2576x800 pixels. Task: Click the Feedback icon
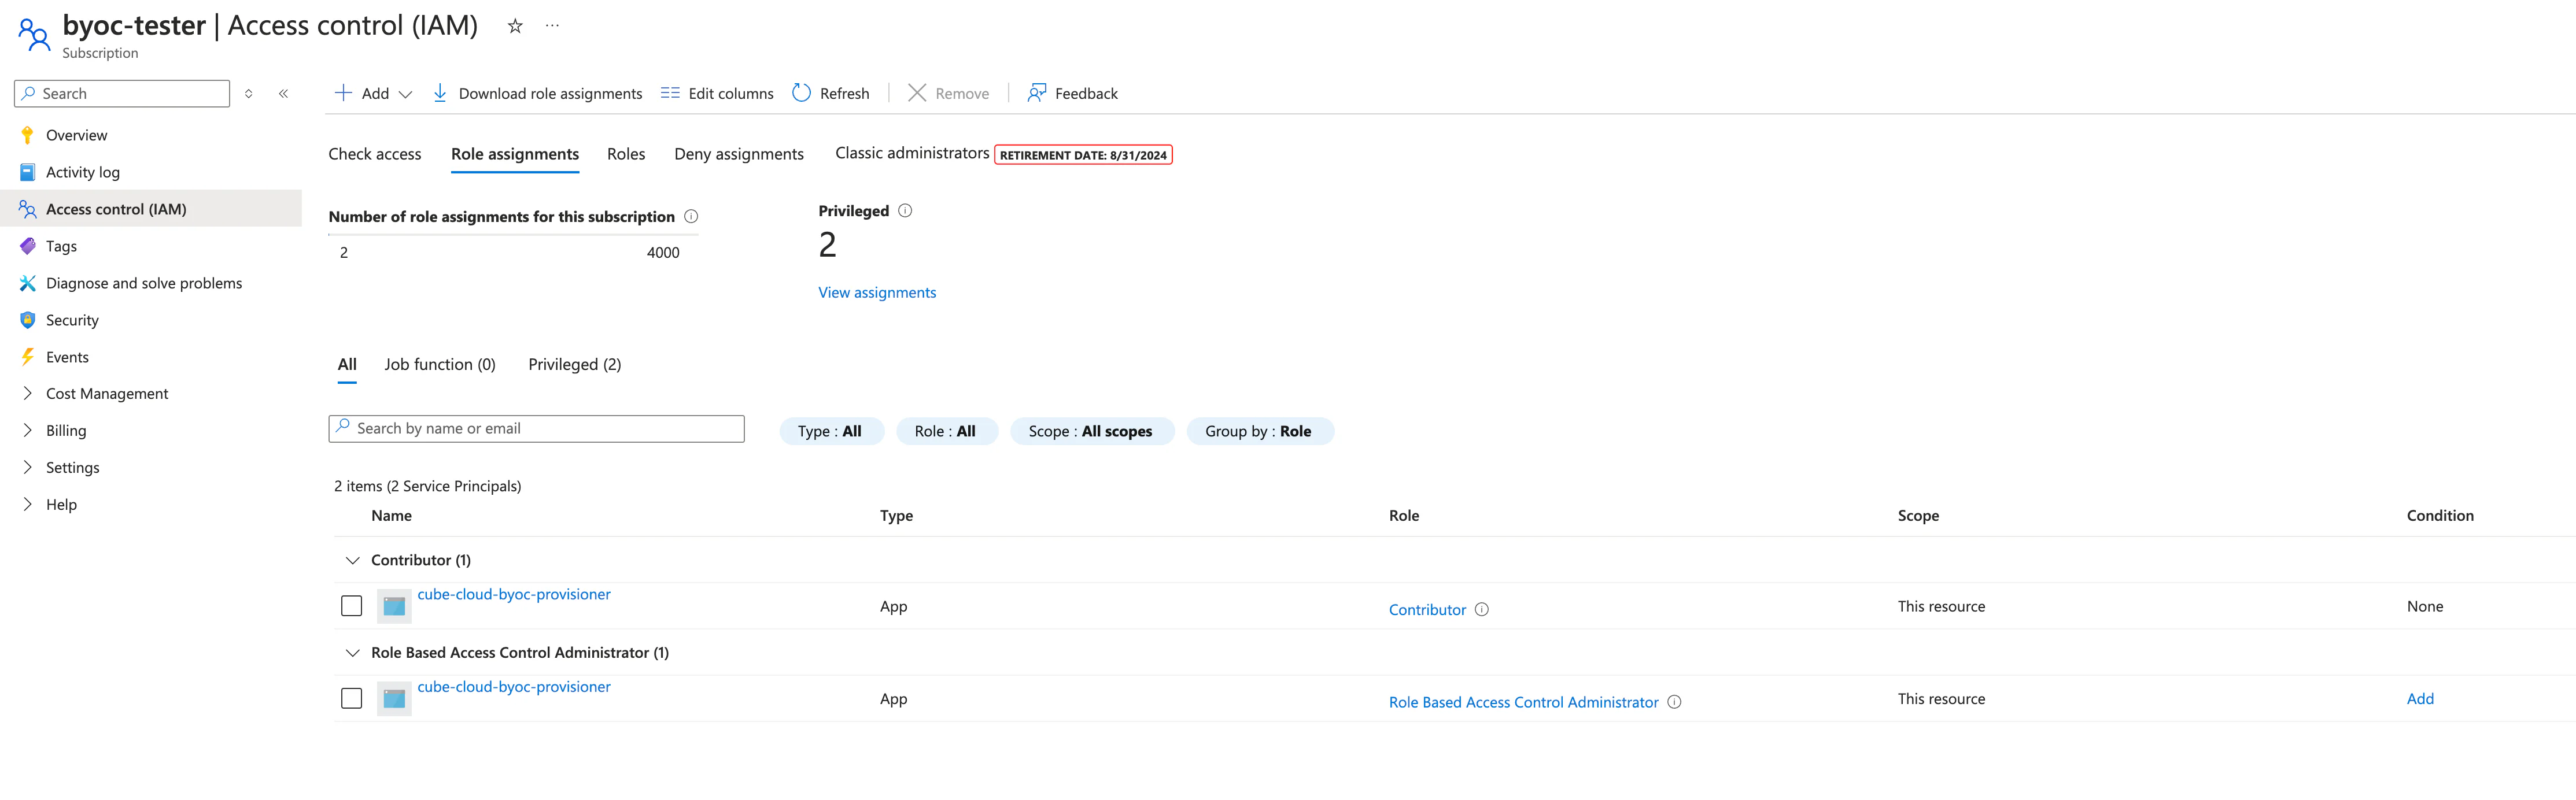point(1037,93)
